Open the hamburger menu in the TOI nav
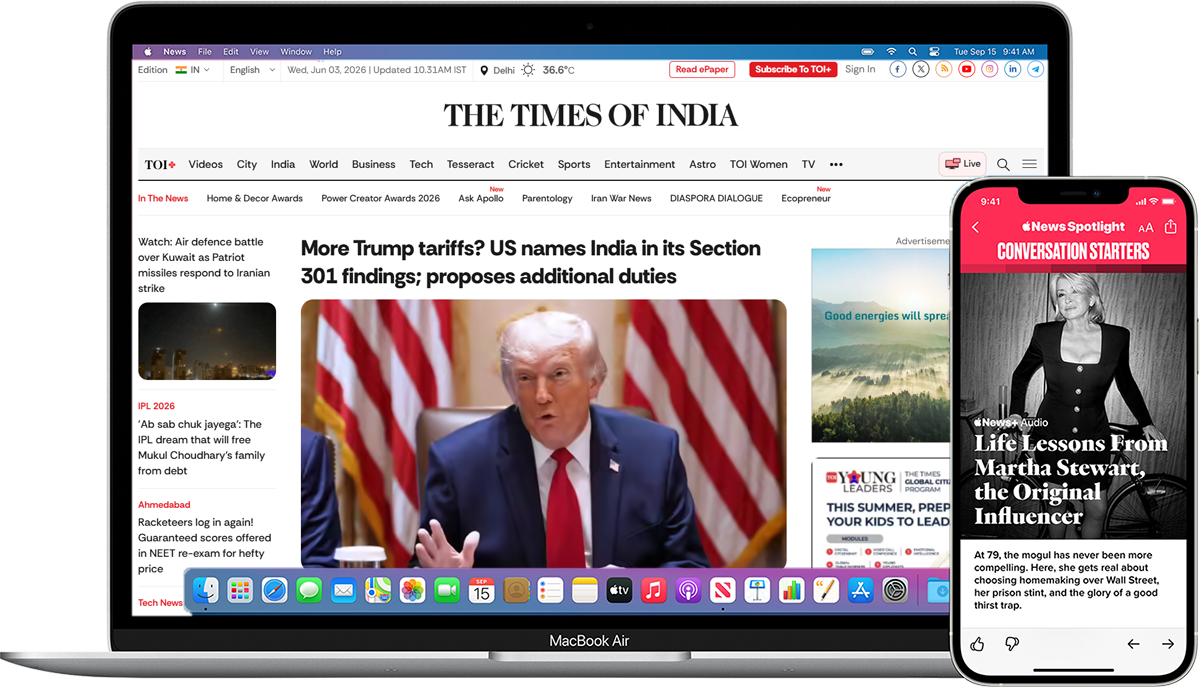Image resolution: width=1200 pixels, height=687 pixels. [1029, 164]
